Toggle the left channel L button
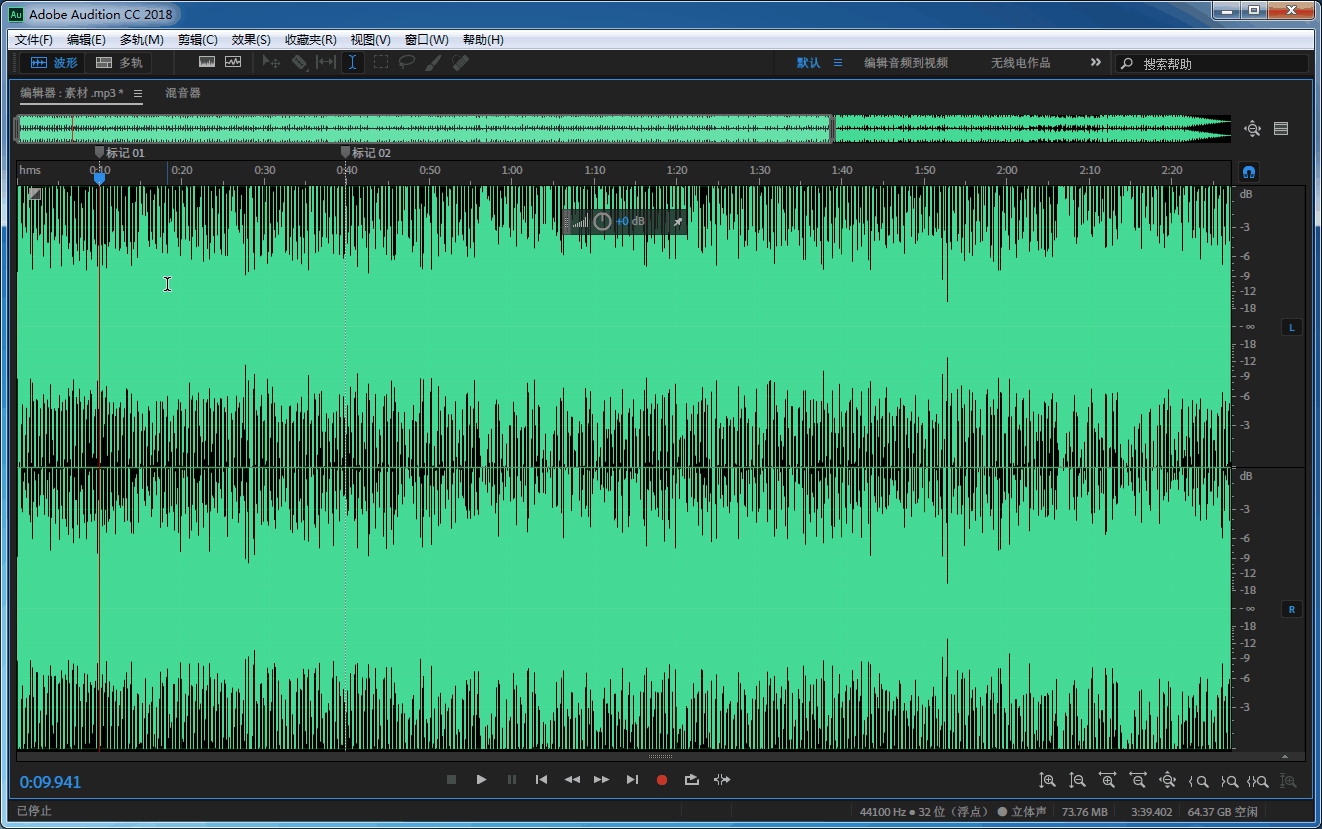 click(1291, 327)
